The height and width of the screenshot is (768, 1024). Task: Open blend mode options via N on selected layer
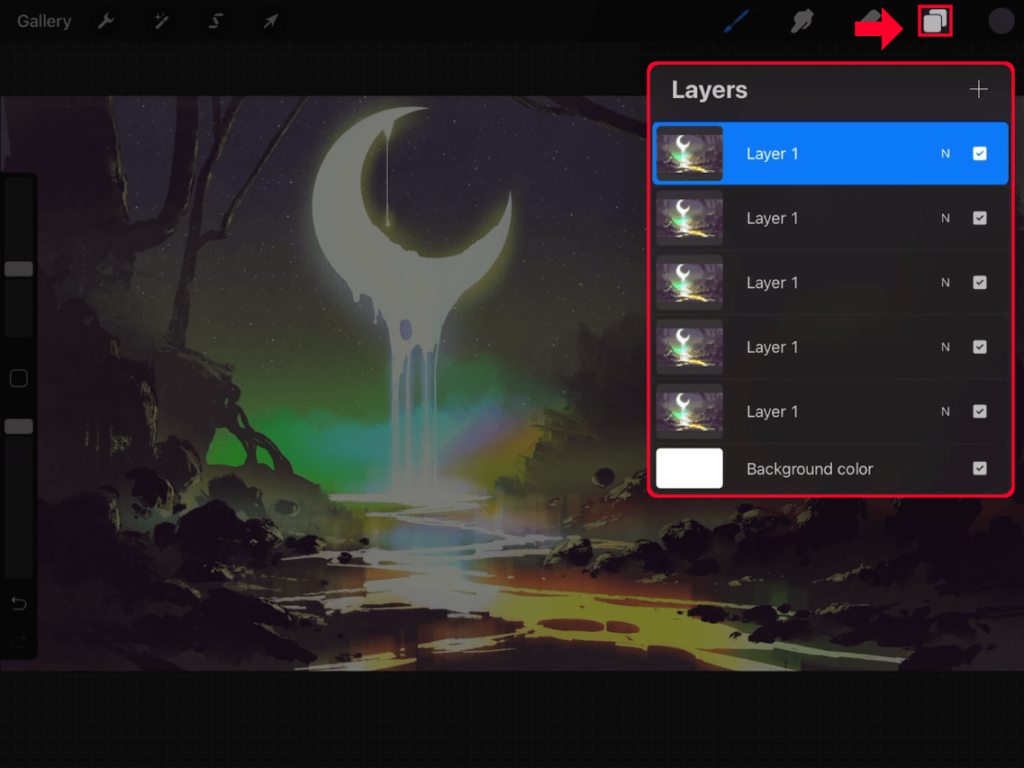945,153
